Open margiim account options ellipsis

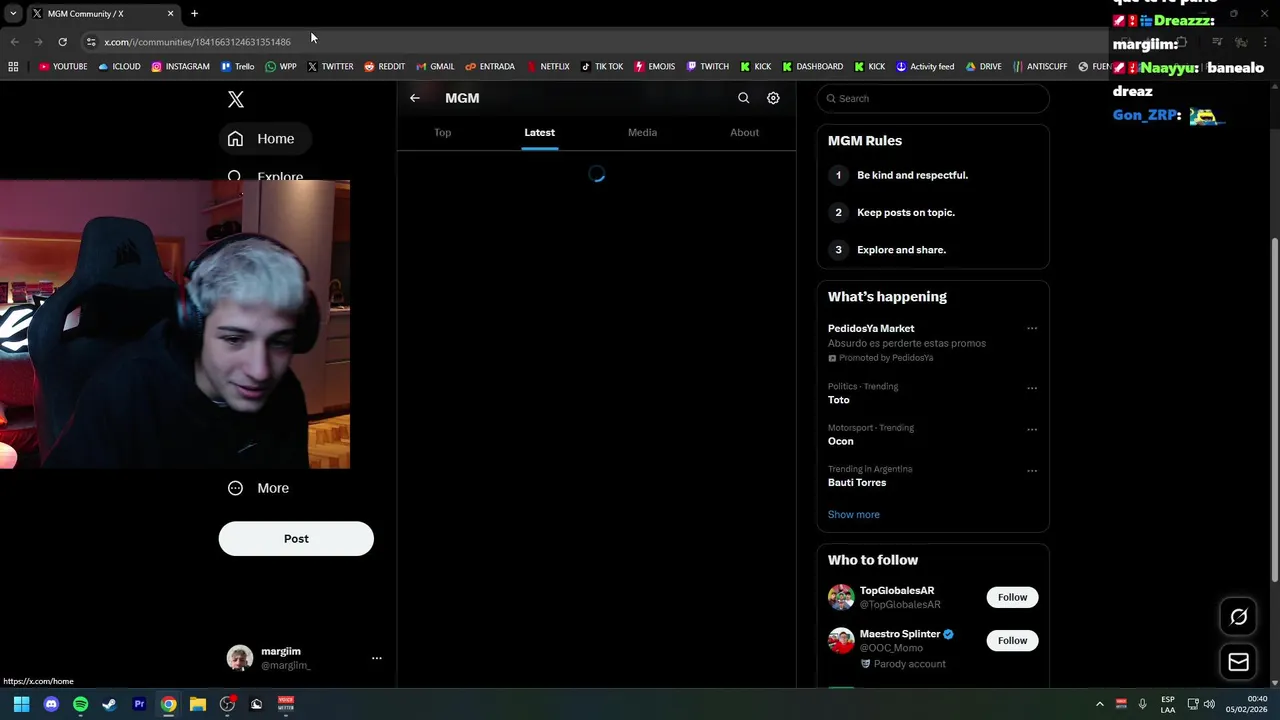(377, 658)
